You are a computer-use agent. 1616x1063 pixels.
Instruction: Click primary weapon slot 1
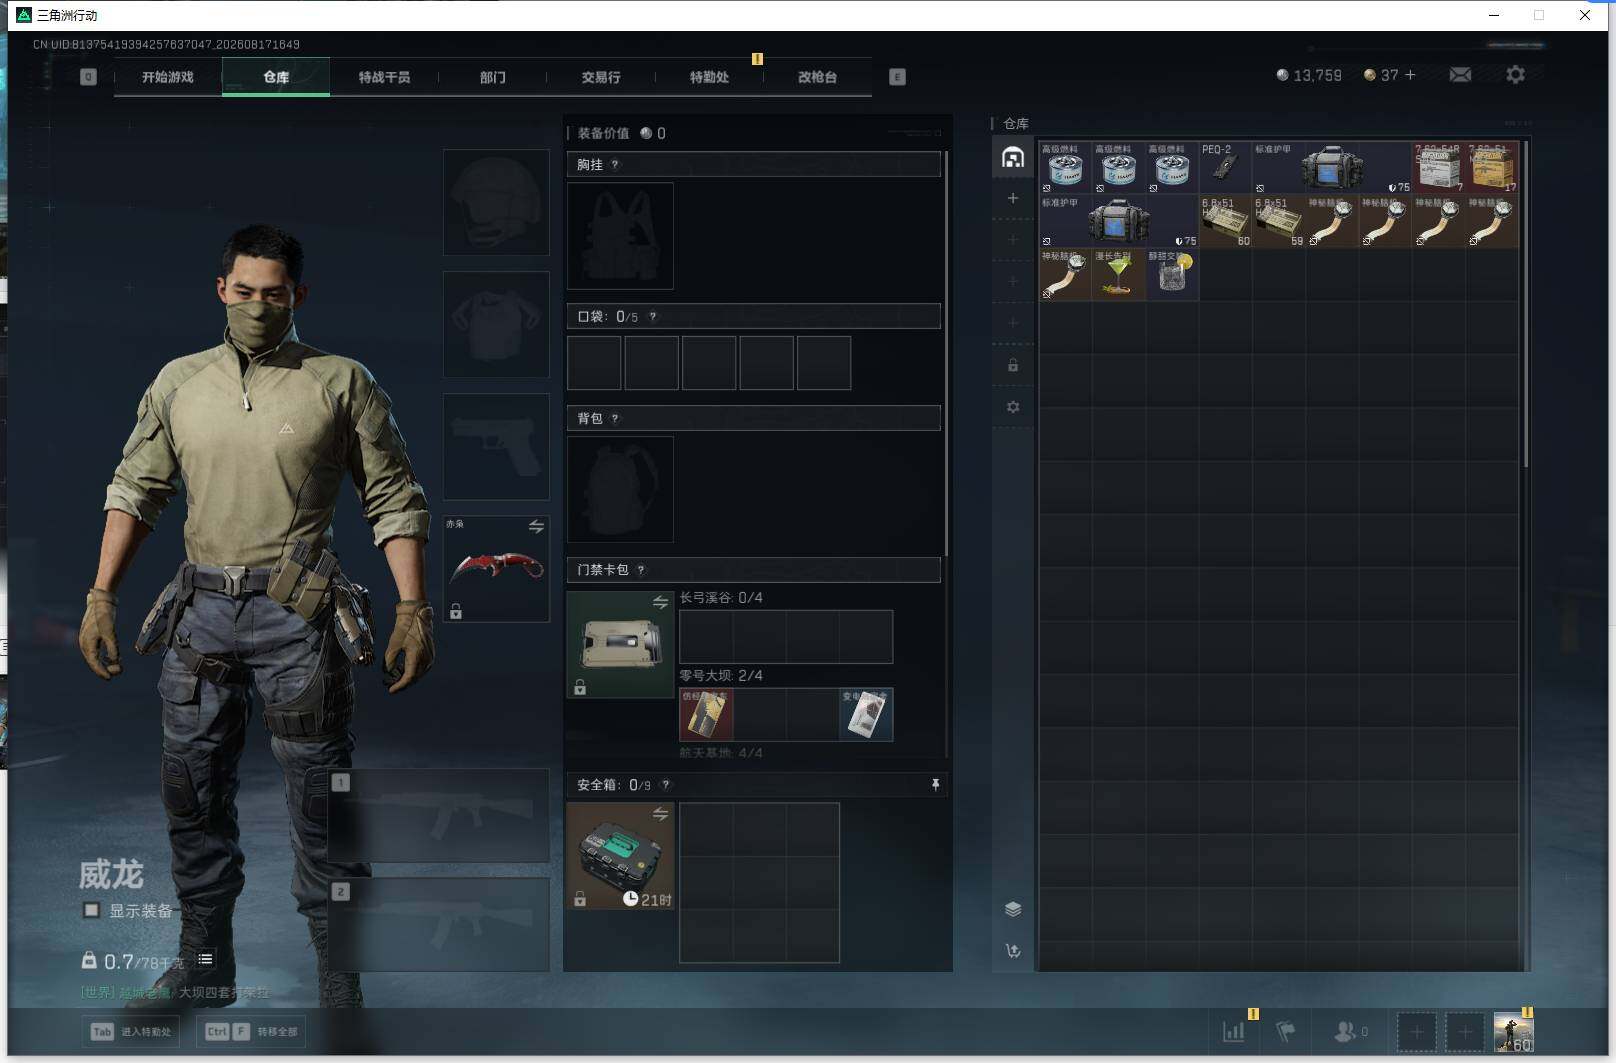(438, 815)
